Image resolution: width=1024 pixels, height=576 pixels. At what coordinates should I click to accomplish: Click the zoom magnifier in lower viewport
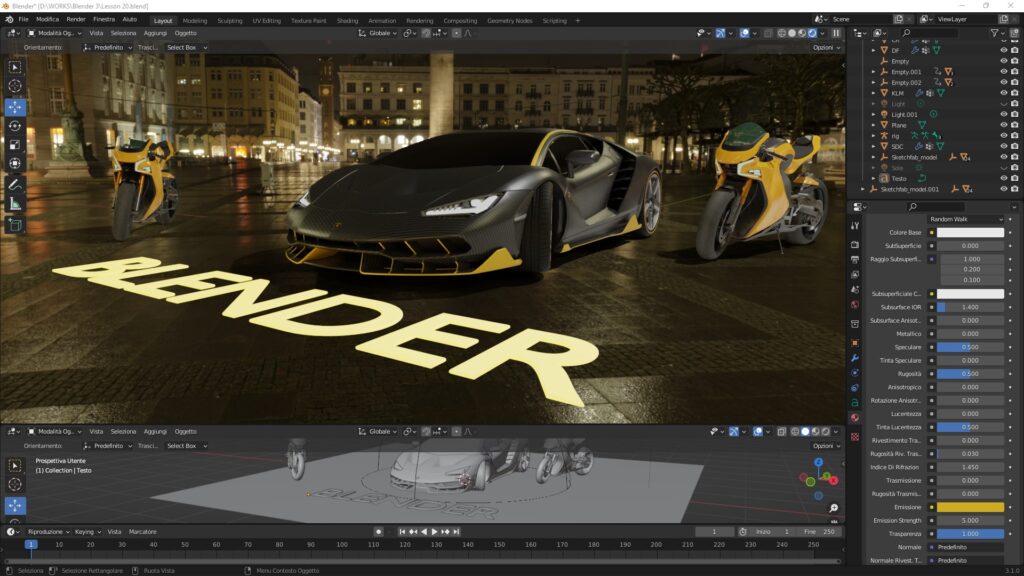tap(833, 507)
